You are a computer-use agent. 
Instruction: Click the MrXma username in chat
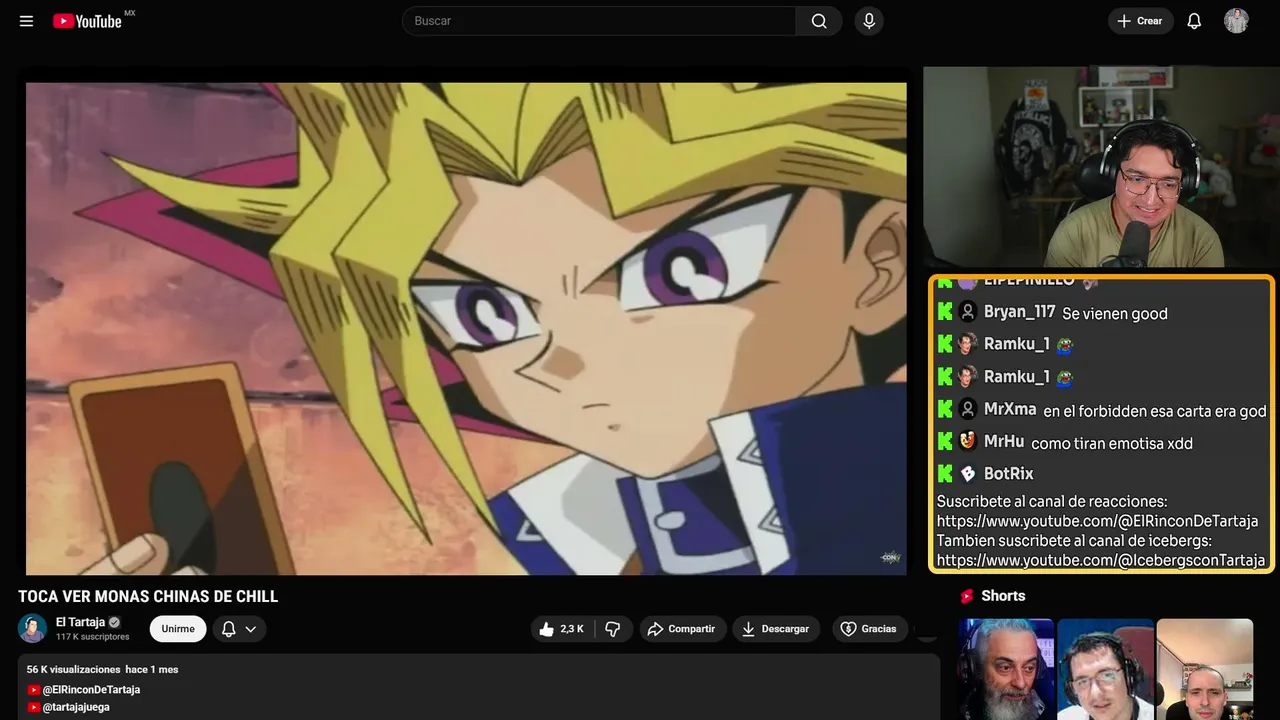pos(1010,409)
